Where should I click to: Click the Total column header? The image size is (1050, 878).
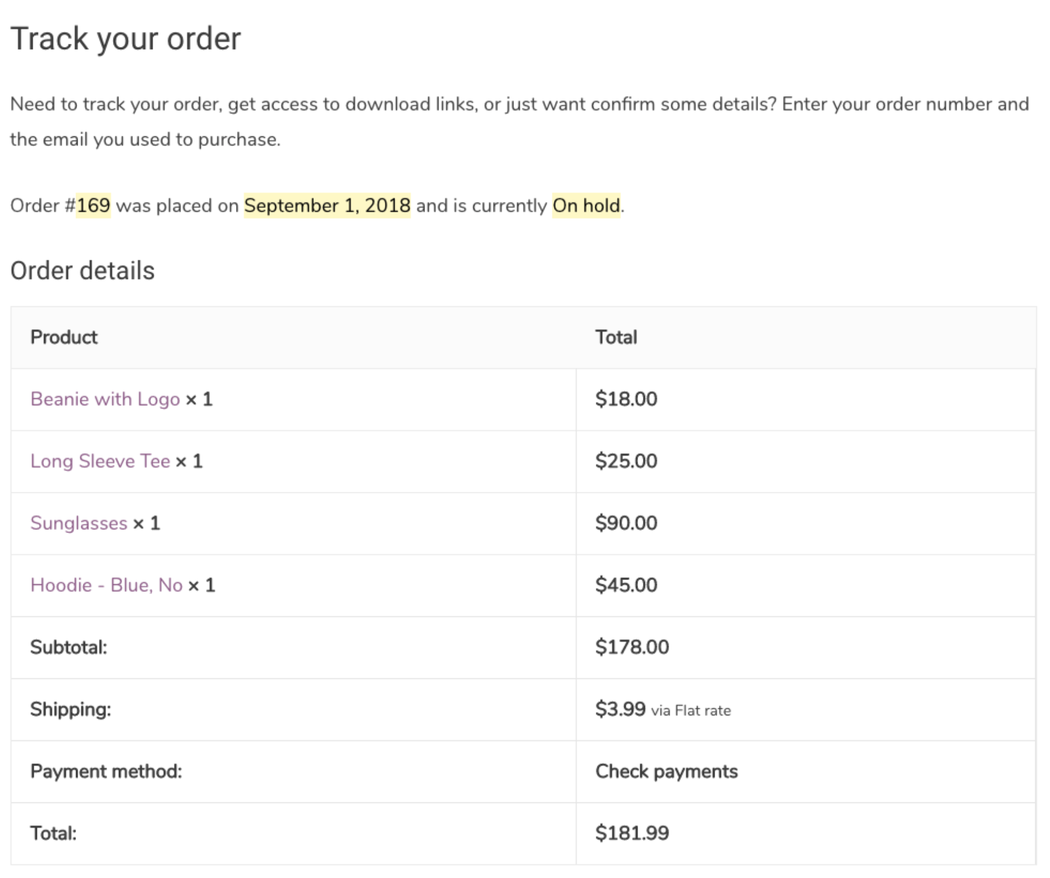[616, 337]
